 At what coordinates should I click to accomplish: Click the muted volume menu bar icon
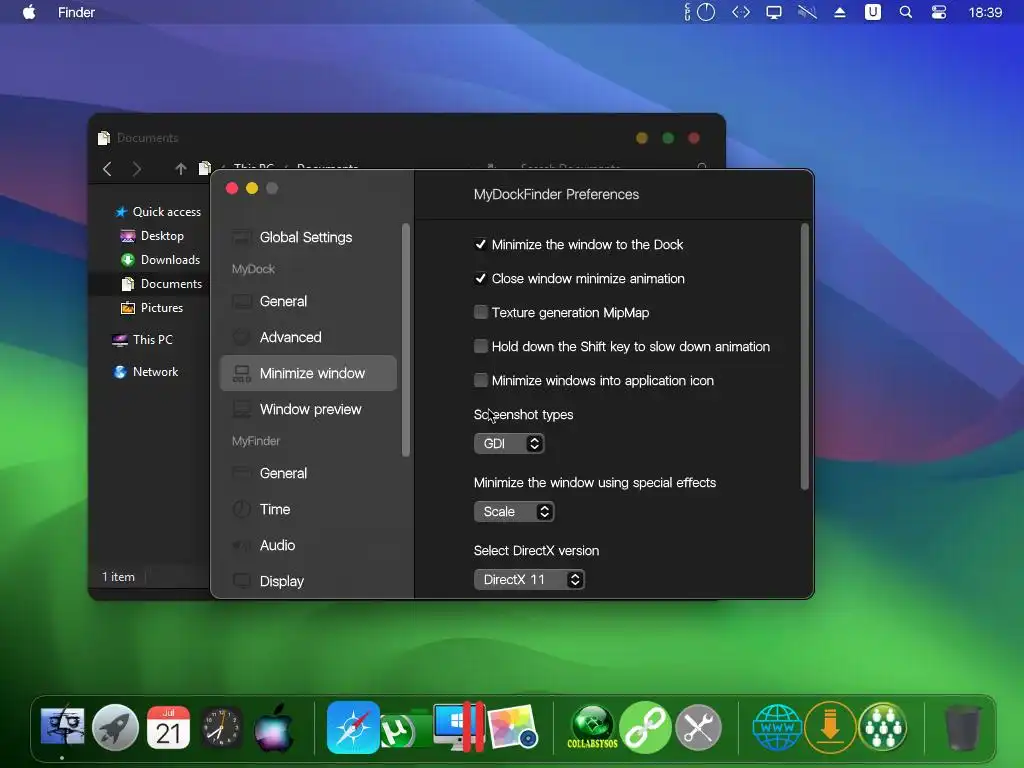(807, 12)
